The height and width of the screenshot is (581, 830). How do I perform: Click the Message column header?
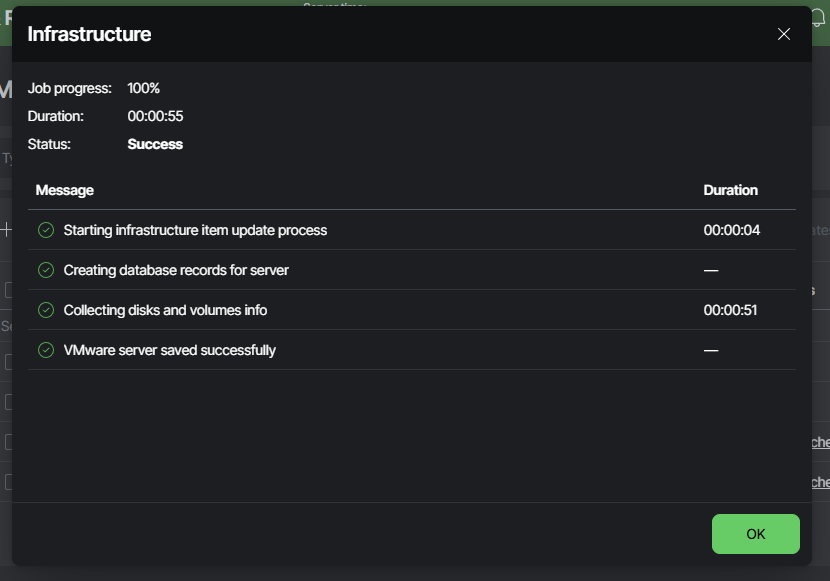[65, 190]
